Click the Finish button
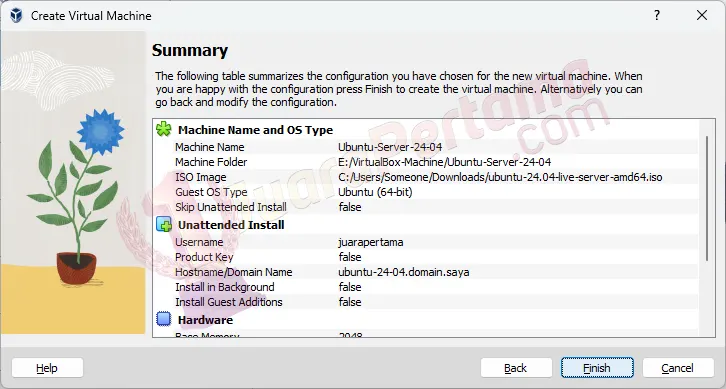 coord(597,368)
